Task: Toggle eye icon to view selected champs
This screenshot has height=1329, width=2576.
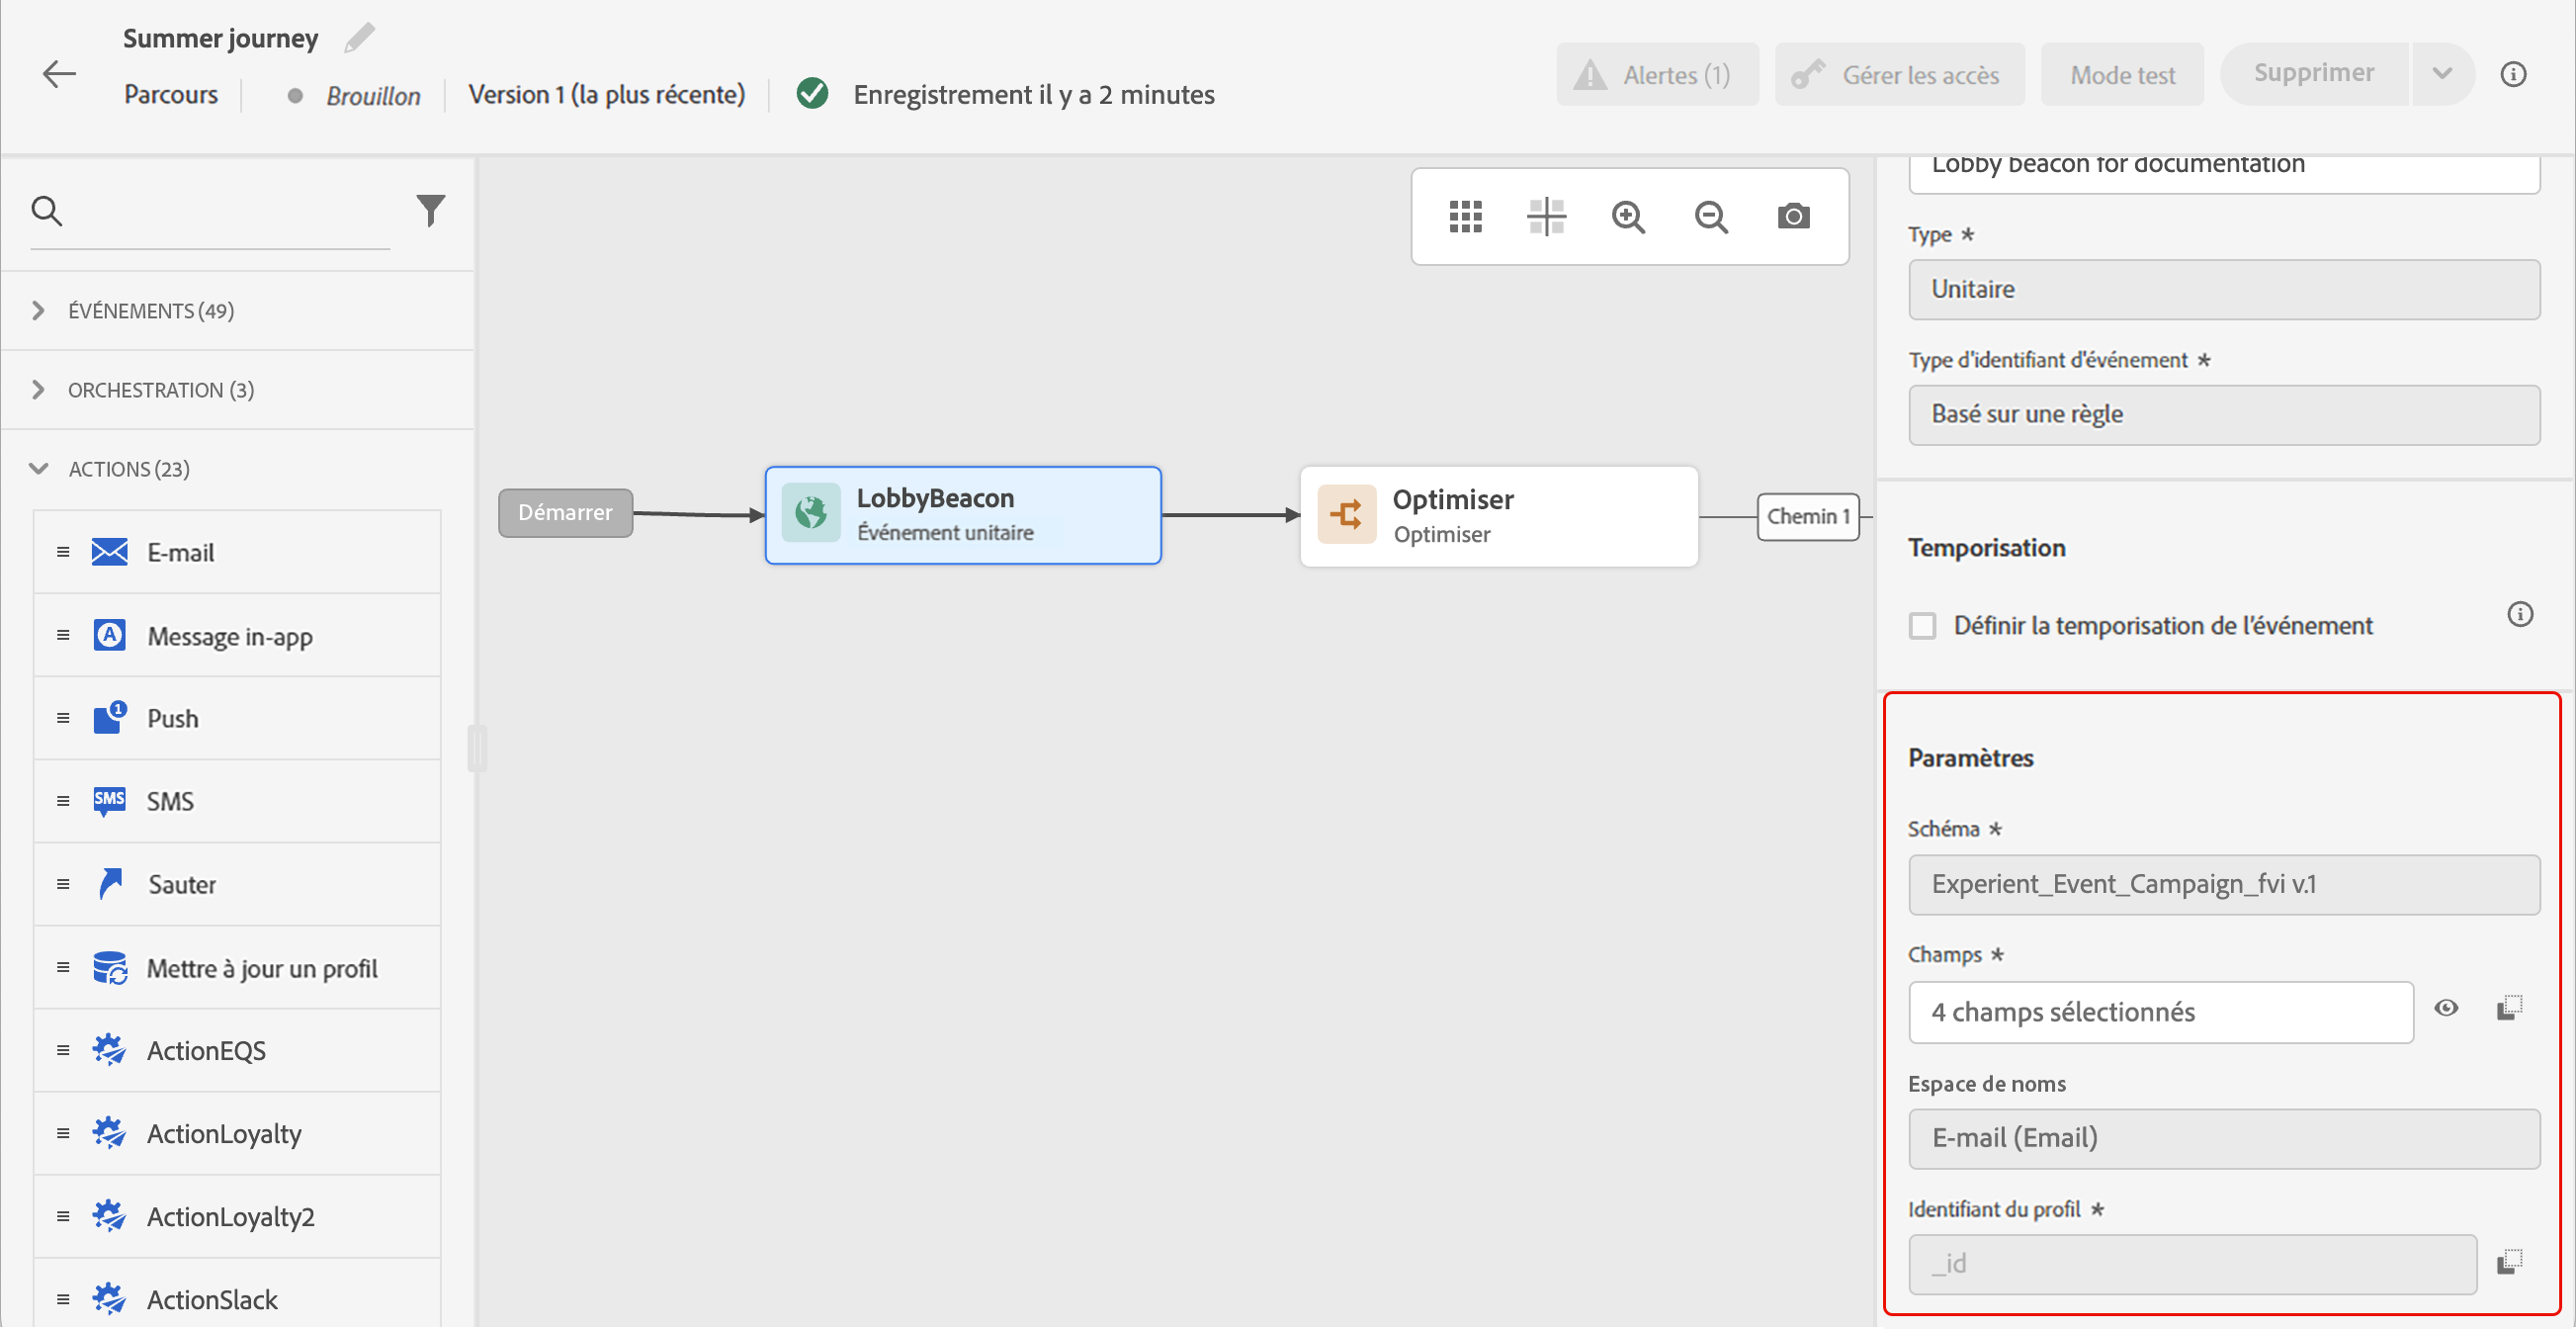Action: point(2446,1009)
